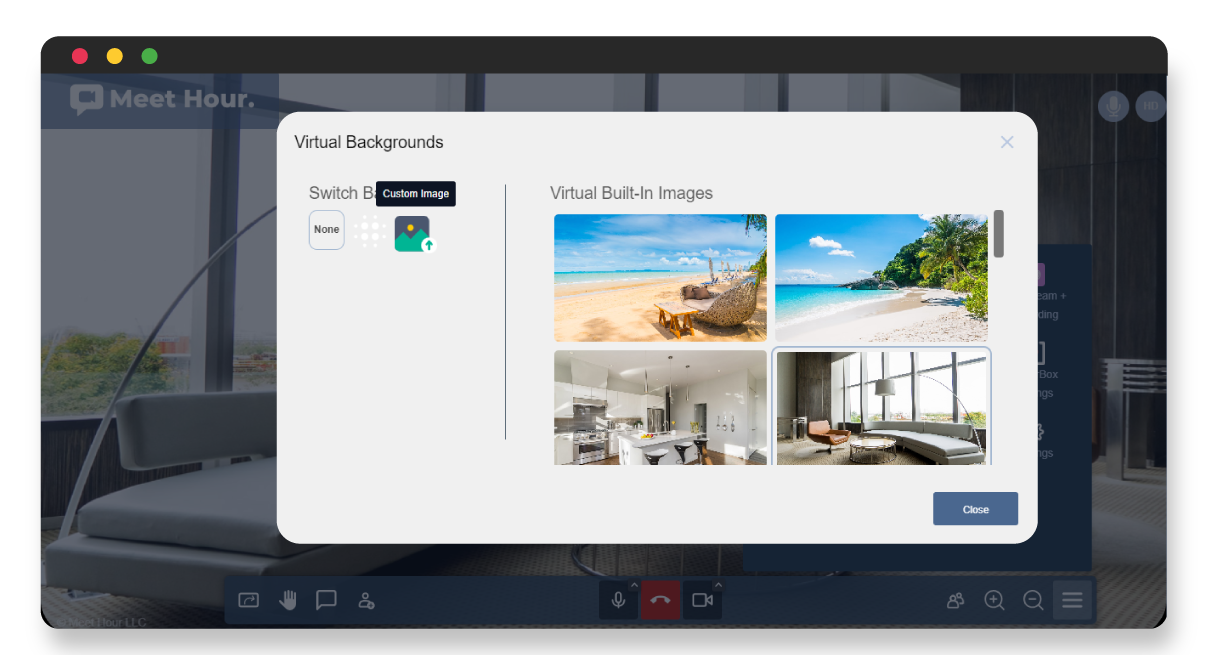
Task: Mute the microphone
Action: coord(618,600)
